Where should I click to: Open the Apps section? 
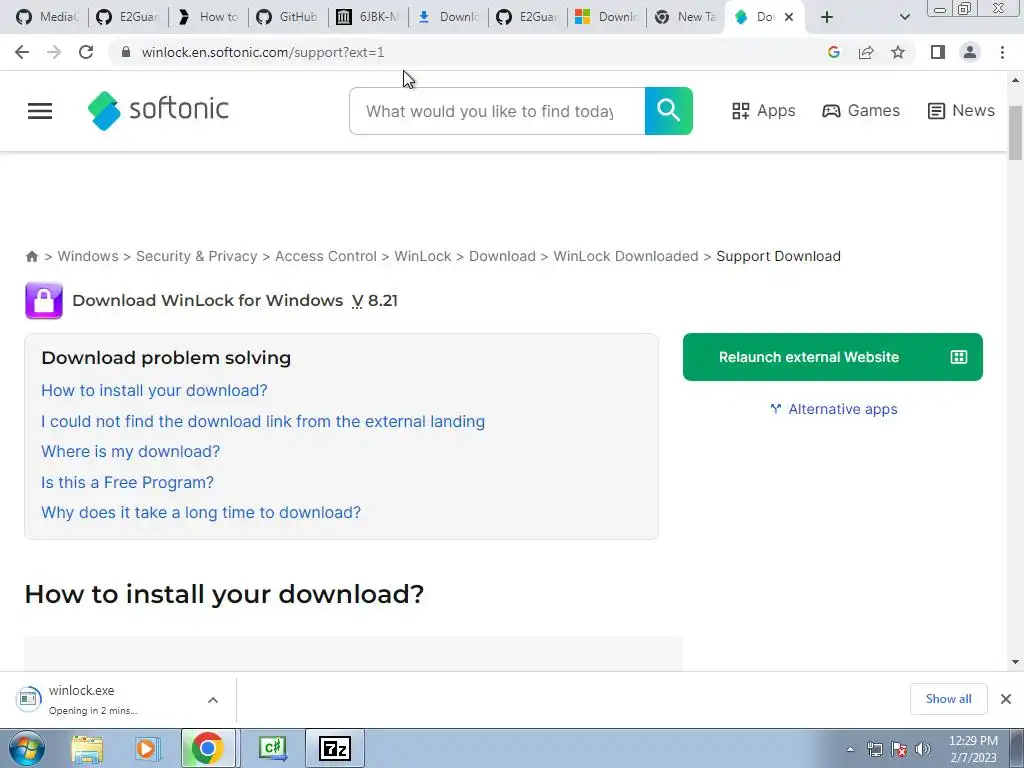(x=763, y=110)
